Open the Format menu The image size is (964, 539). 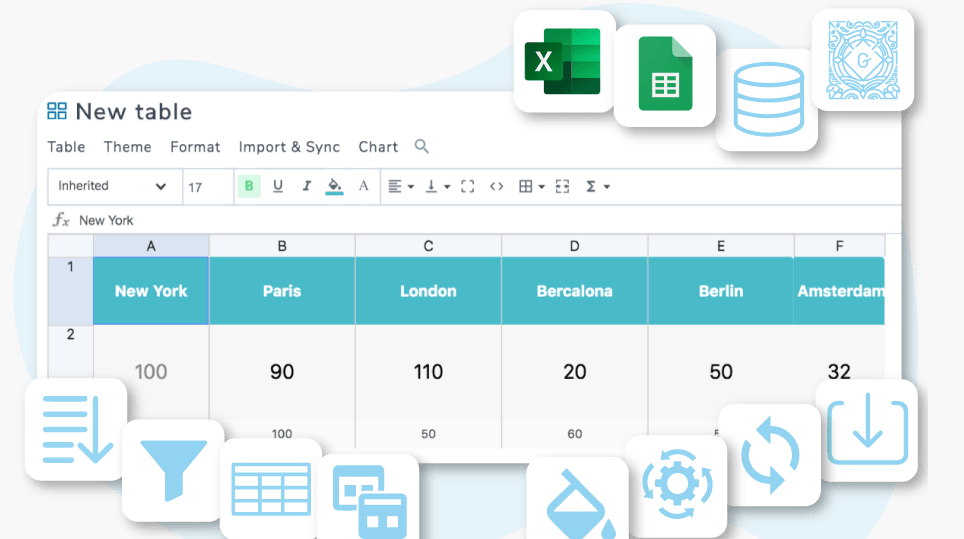[x=195, y=147]
